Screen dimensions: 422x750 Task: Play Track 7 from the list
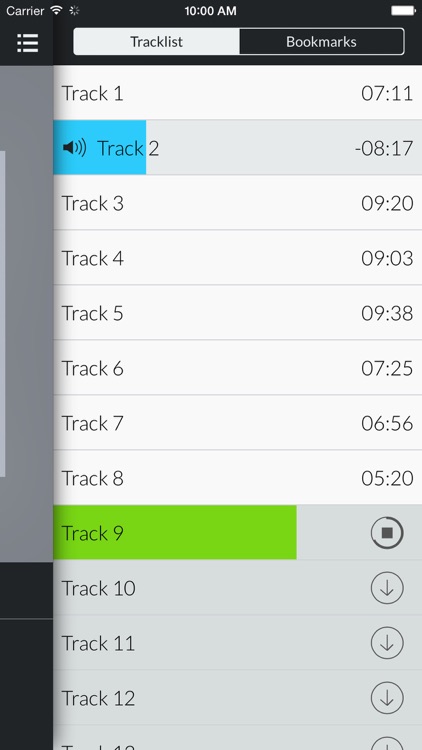coord(237,423)
